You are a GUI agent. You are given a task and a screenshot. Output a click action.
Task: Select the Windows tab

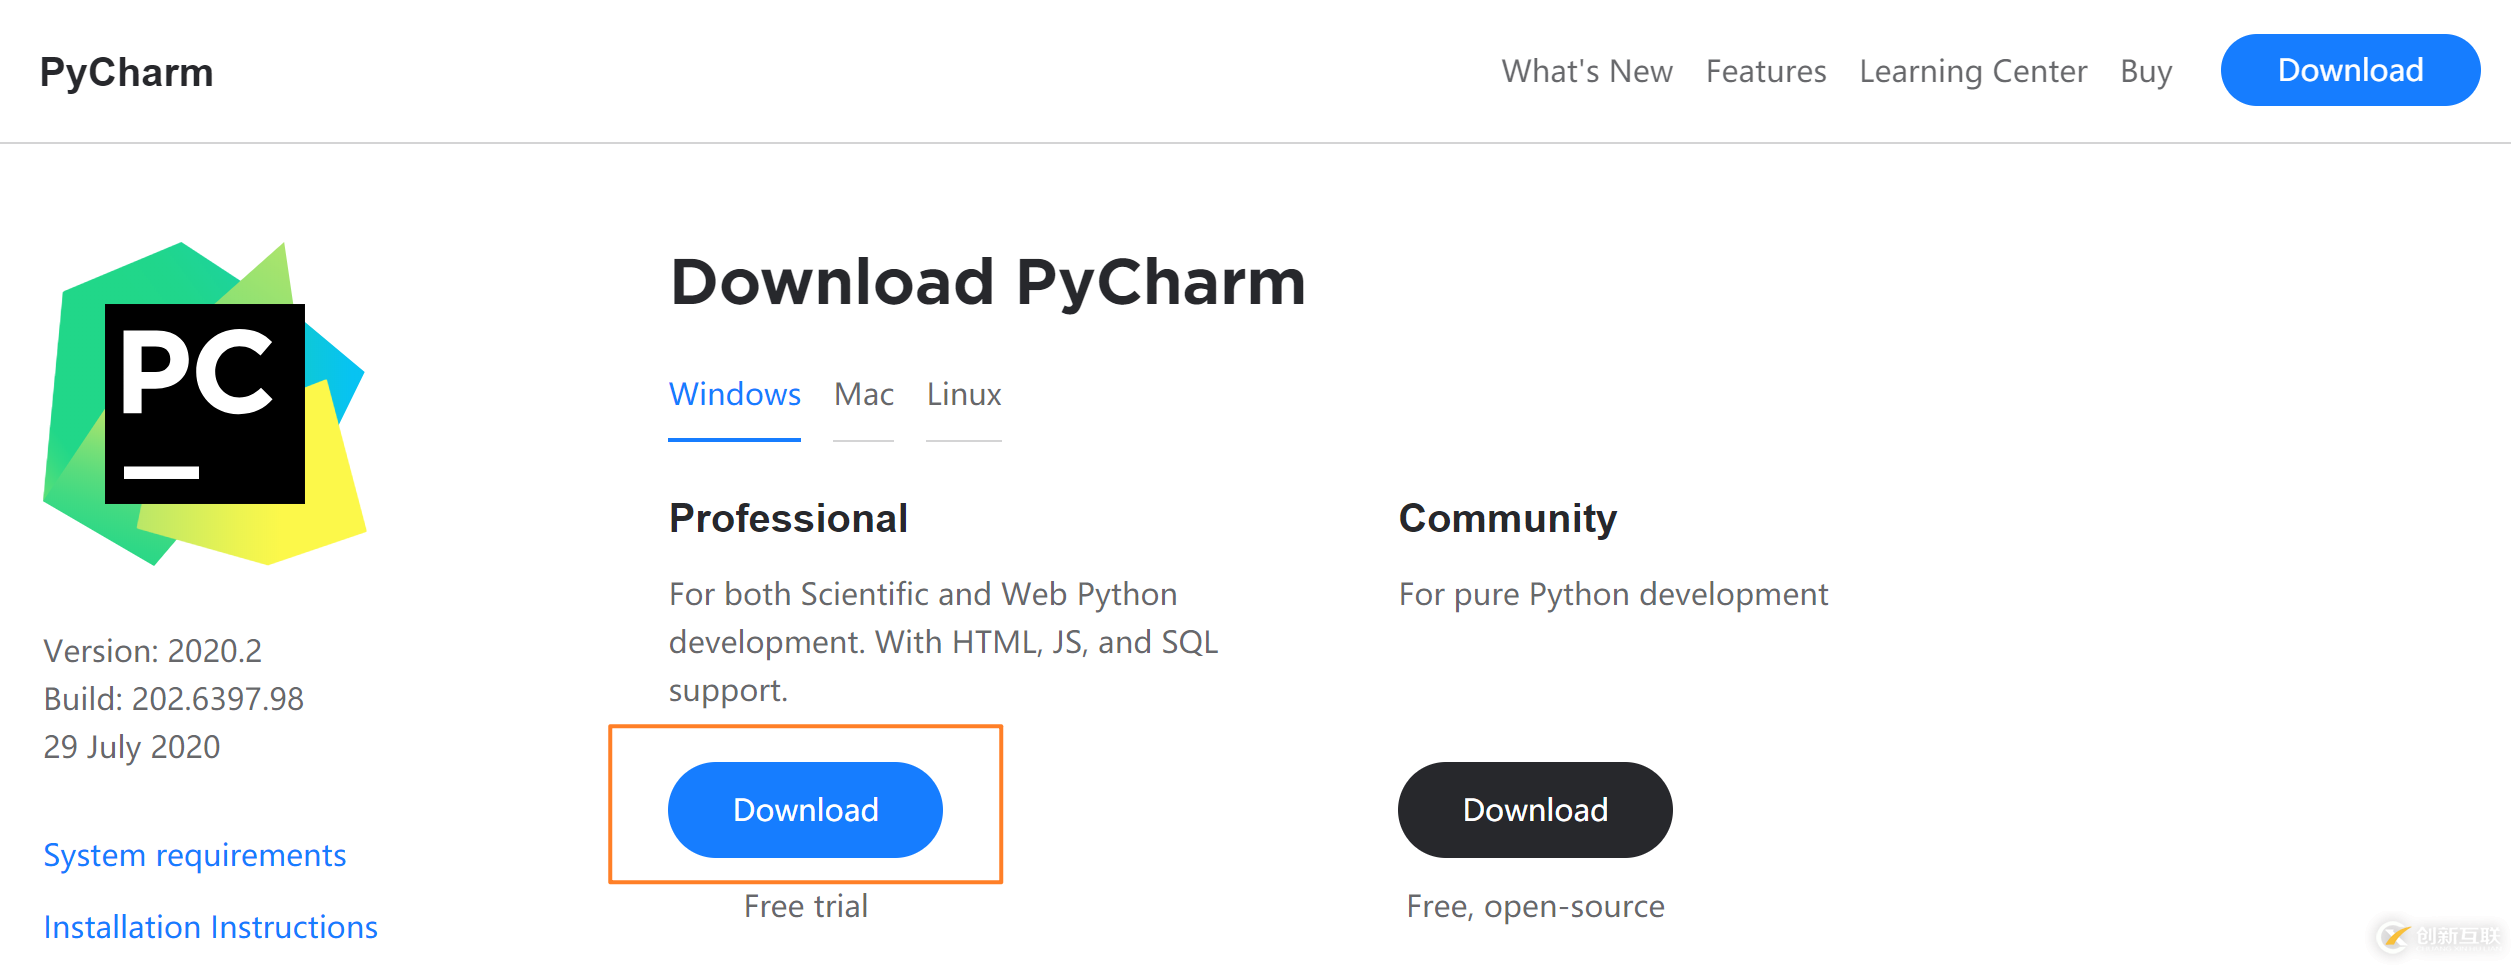(735, 394)
